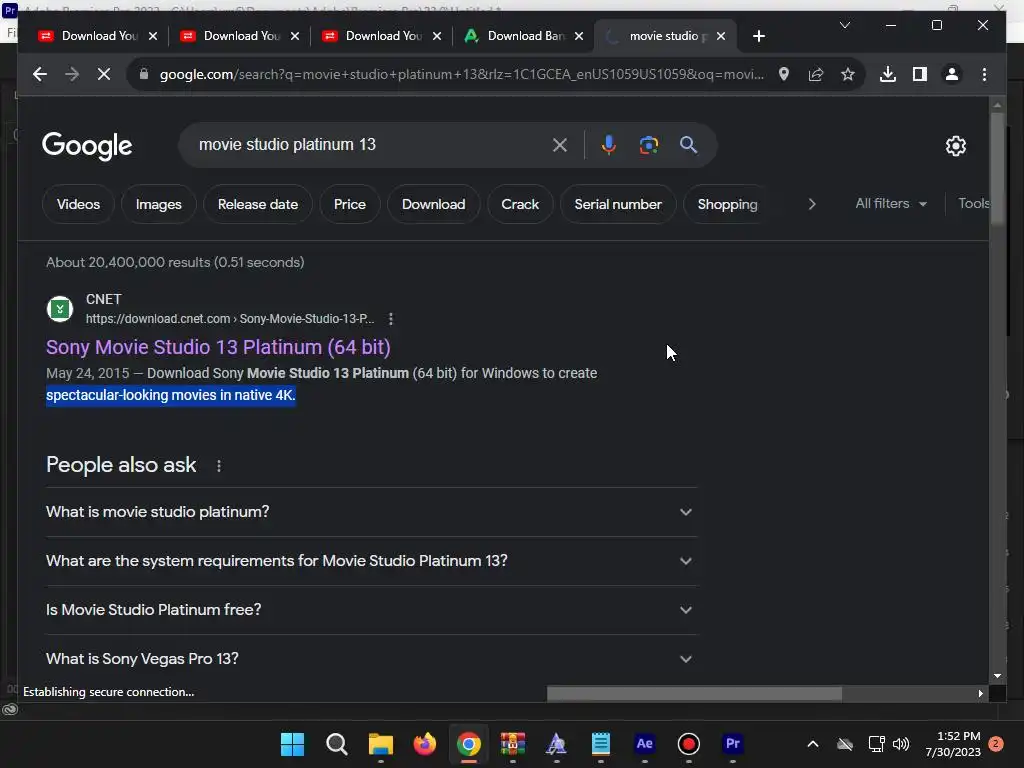The image size is (1024, 768).
Task: Click the forward navigation arrow
Action: coord(72,74)
